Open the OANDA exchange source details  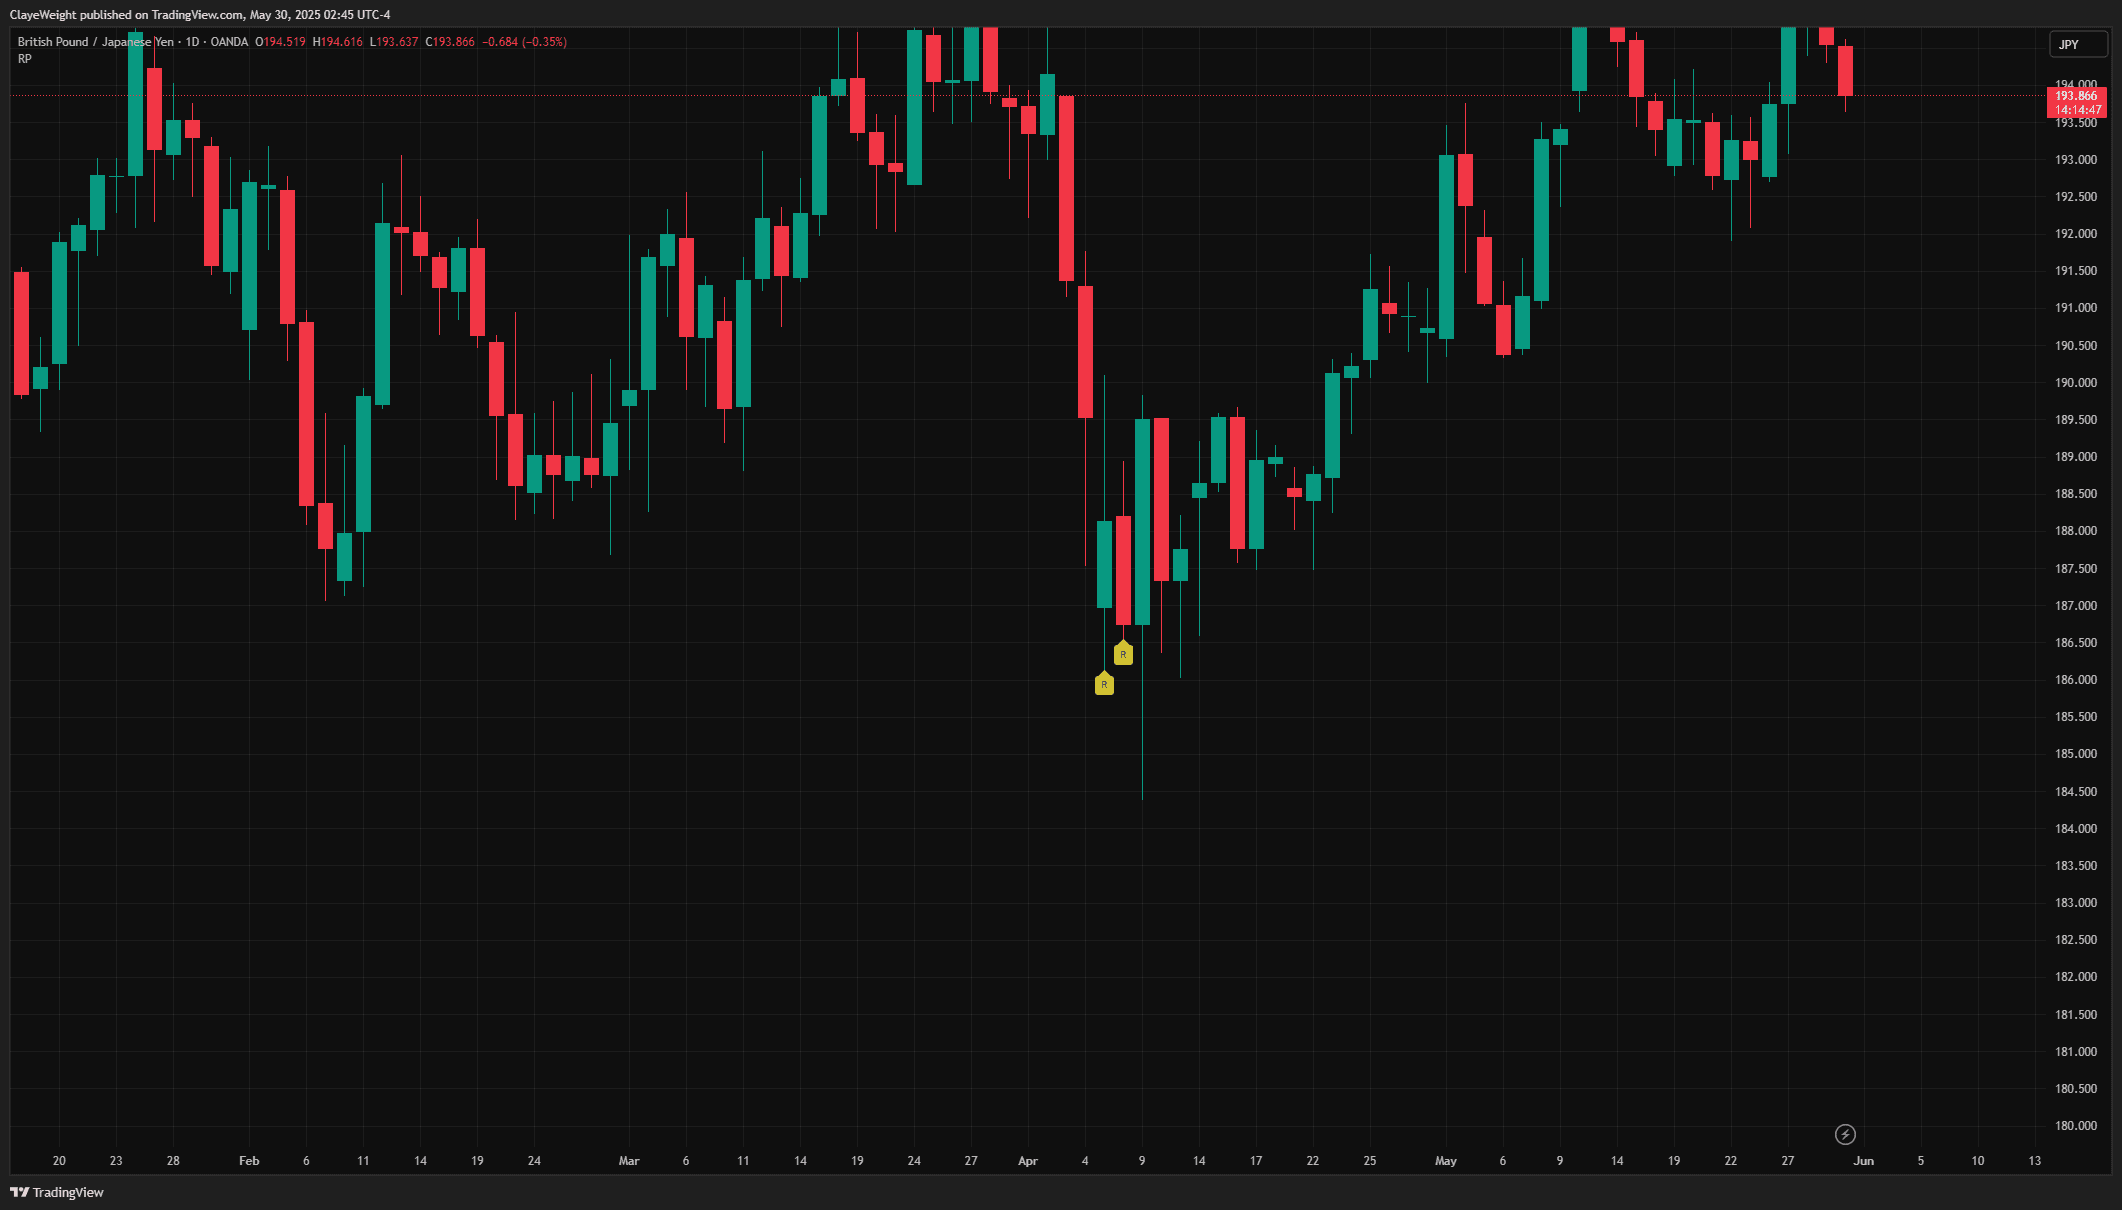pyautogui.click(x=231, y=42)
